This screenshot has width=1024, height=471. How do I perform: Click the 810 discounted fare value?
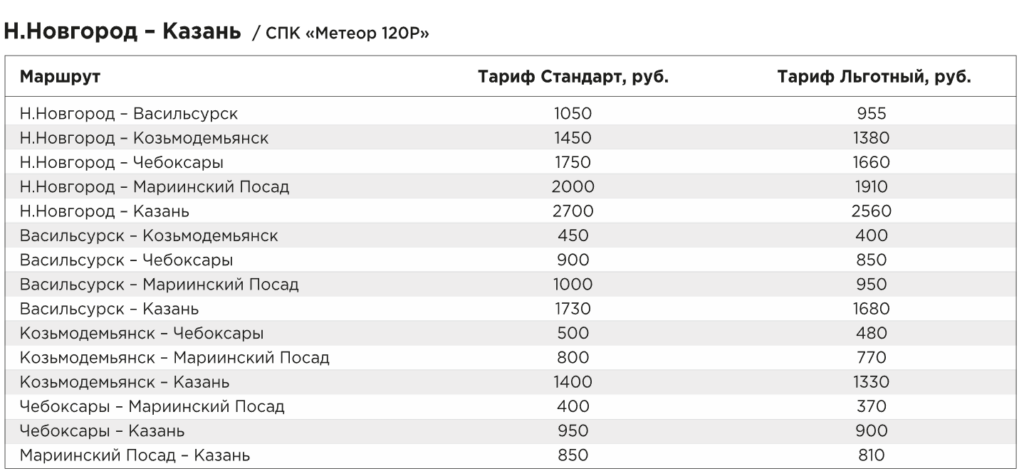(871, 455)
